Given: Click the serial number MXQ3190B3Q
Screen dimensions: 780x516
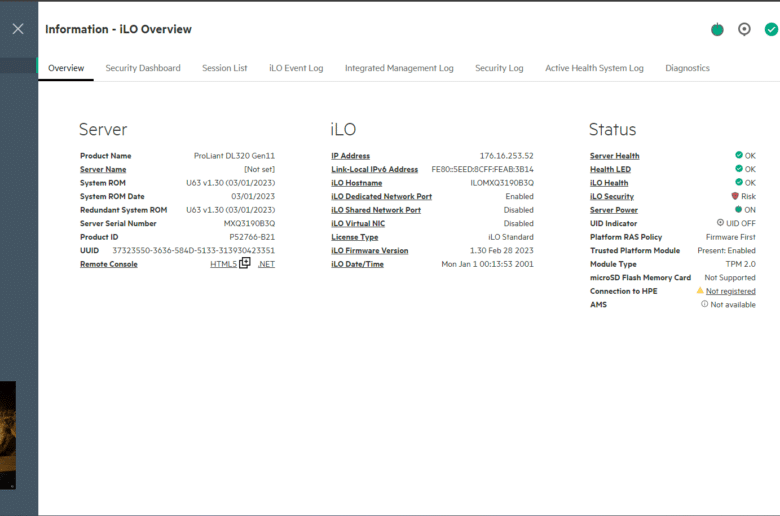Looking at the screenshot, I should [249, 223].
